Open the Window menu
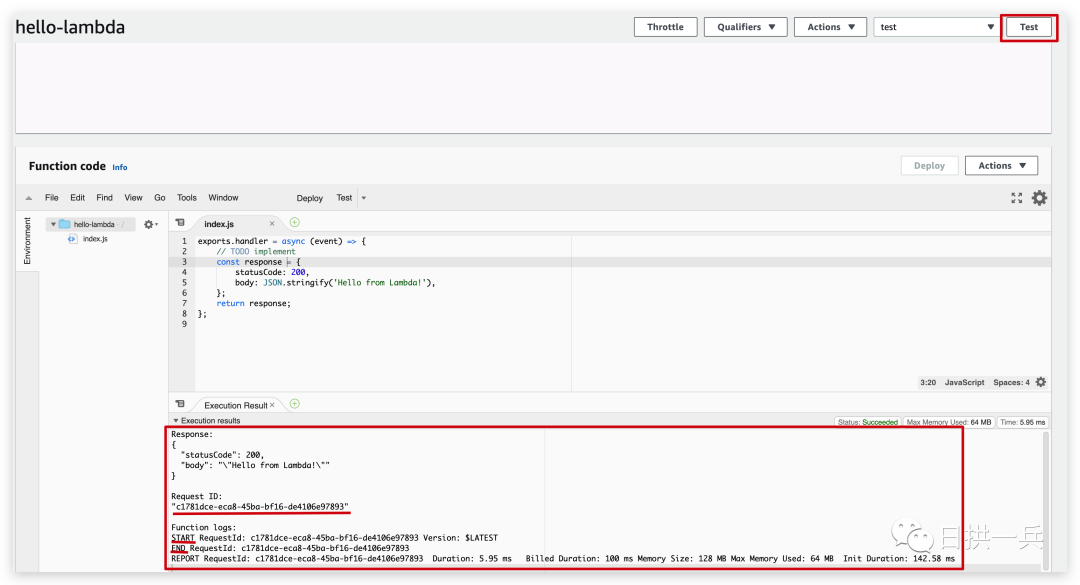The image size is (1080, 585). point(223,197)
